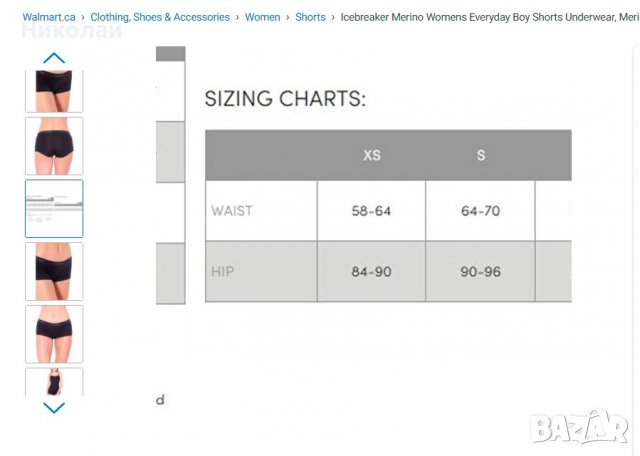Select thumbnail directly above sizing chart thumbnail
Image resolution: width=640 pixels, height=456 pixels.
coord(54,146)
